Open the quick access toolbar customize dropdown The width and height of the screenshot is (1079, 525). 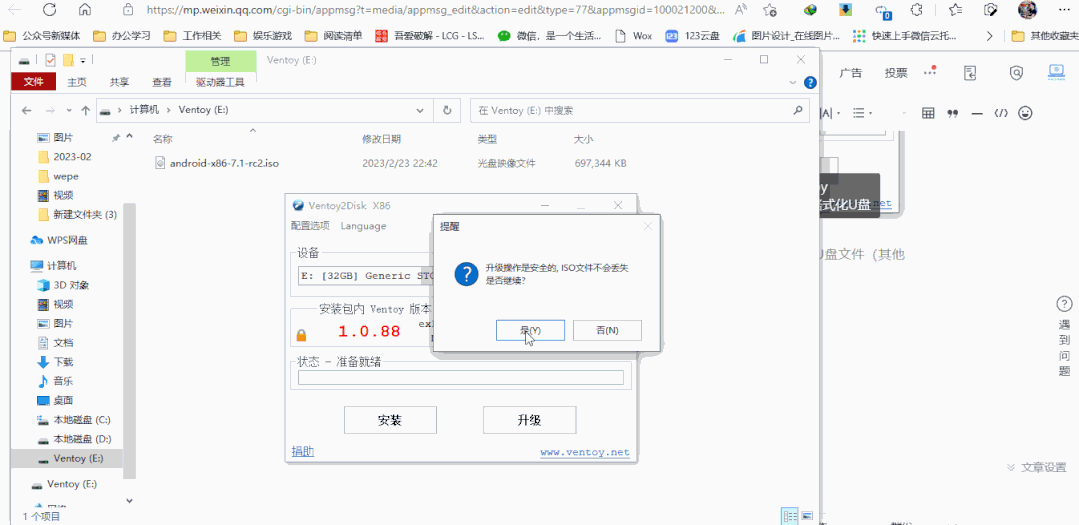[83, 61]
